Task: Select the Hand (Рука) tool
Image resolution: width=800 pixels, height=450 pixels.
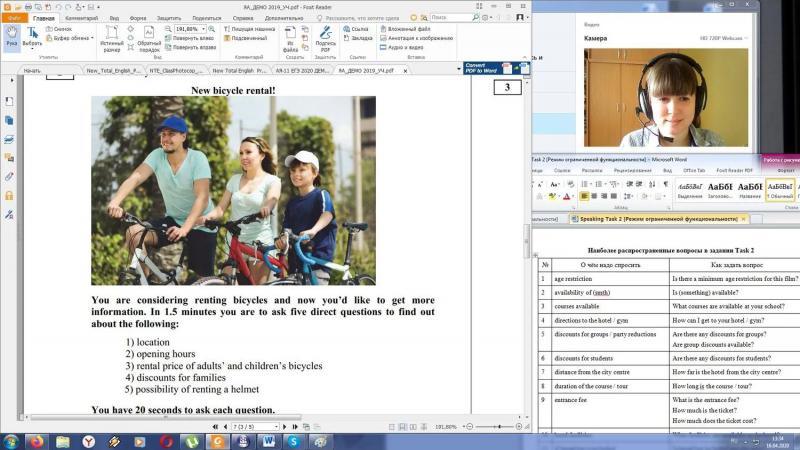Action: point(11,37)
